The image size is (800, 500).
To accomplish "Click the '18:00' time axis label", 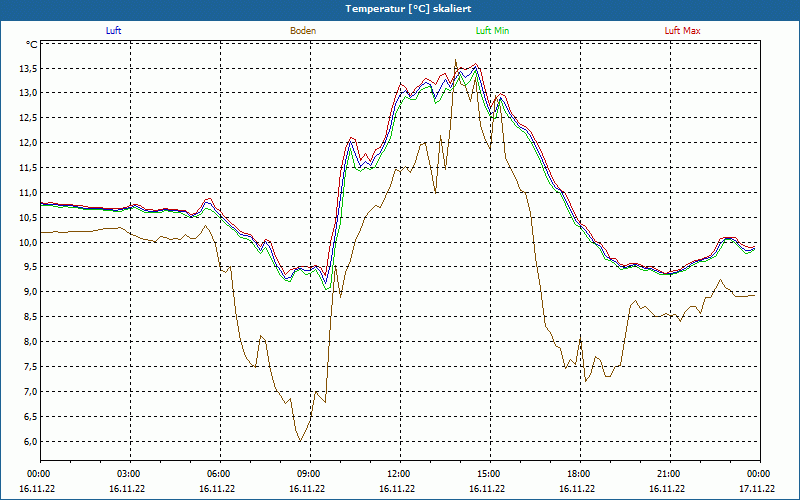I will tap(580, 474).
